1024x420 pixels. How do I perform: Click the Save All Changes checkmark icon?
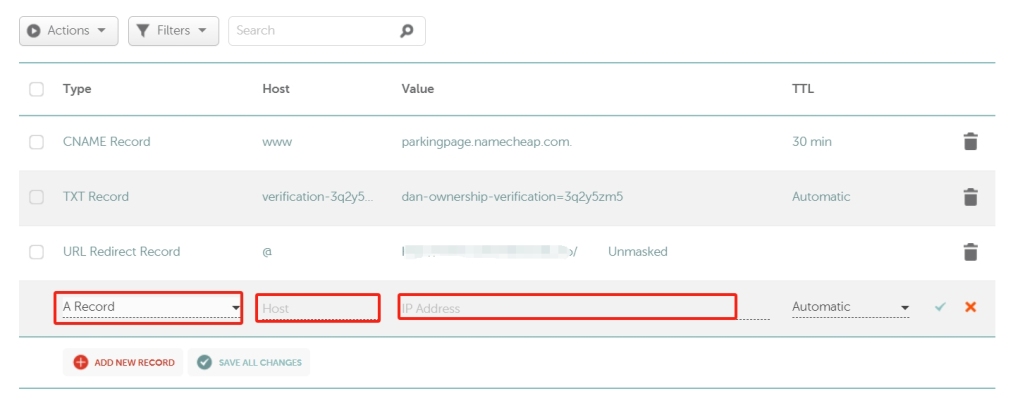[205, 362]
